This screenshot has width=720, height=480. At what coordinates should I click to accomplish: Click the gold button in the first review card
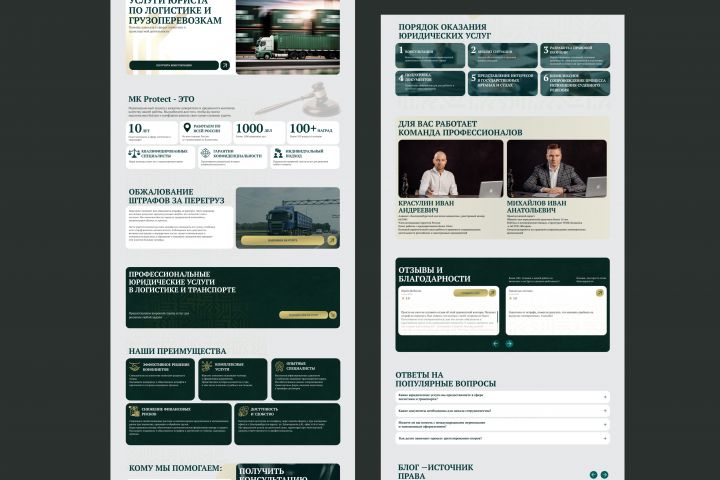pos(471,293)
